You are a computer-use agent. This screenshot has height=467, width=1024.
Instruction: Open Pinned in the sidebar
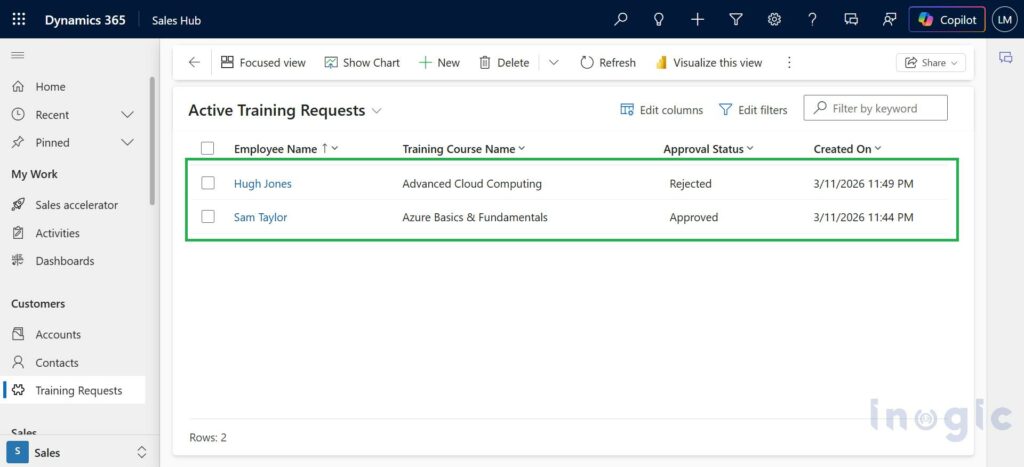coord(52,142)
